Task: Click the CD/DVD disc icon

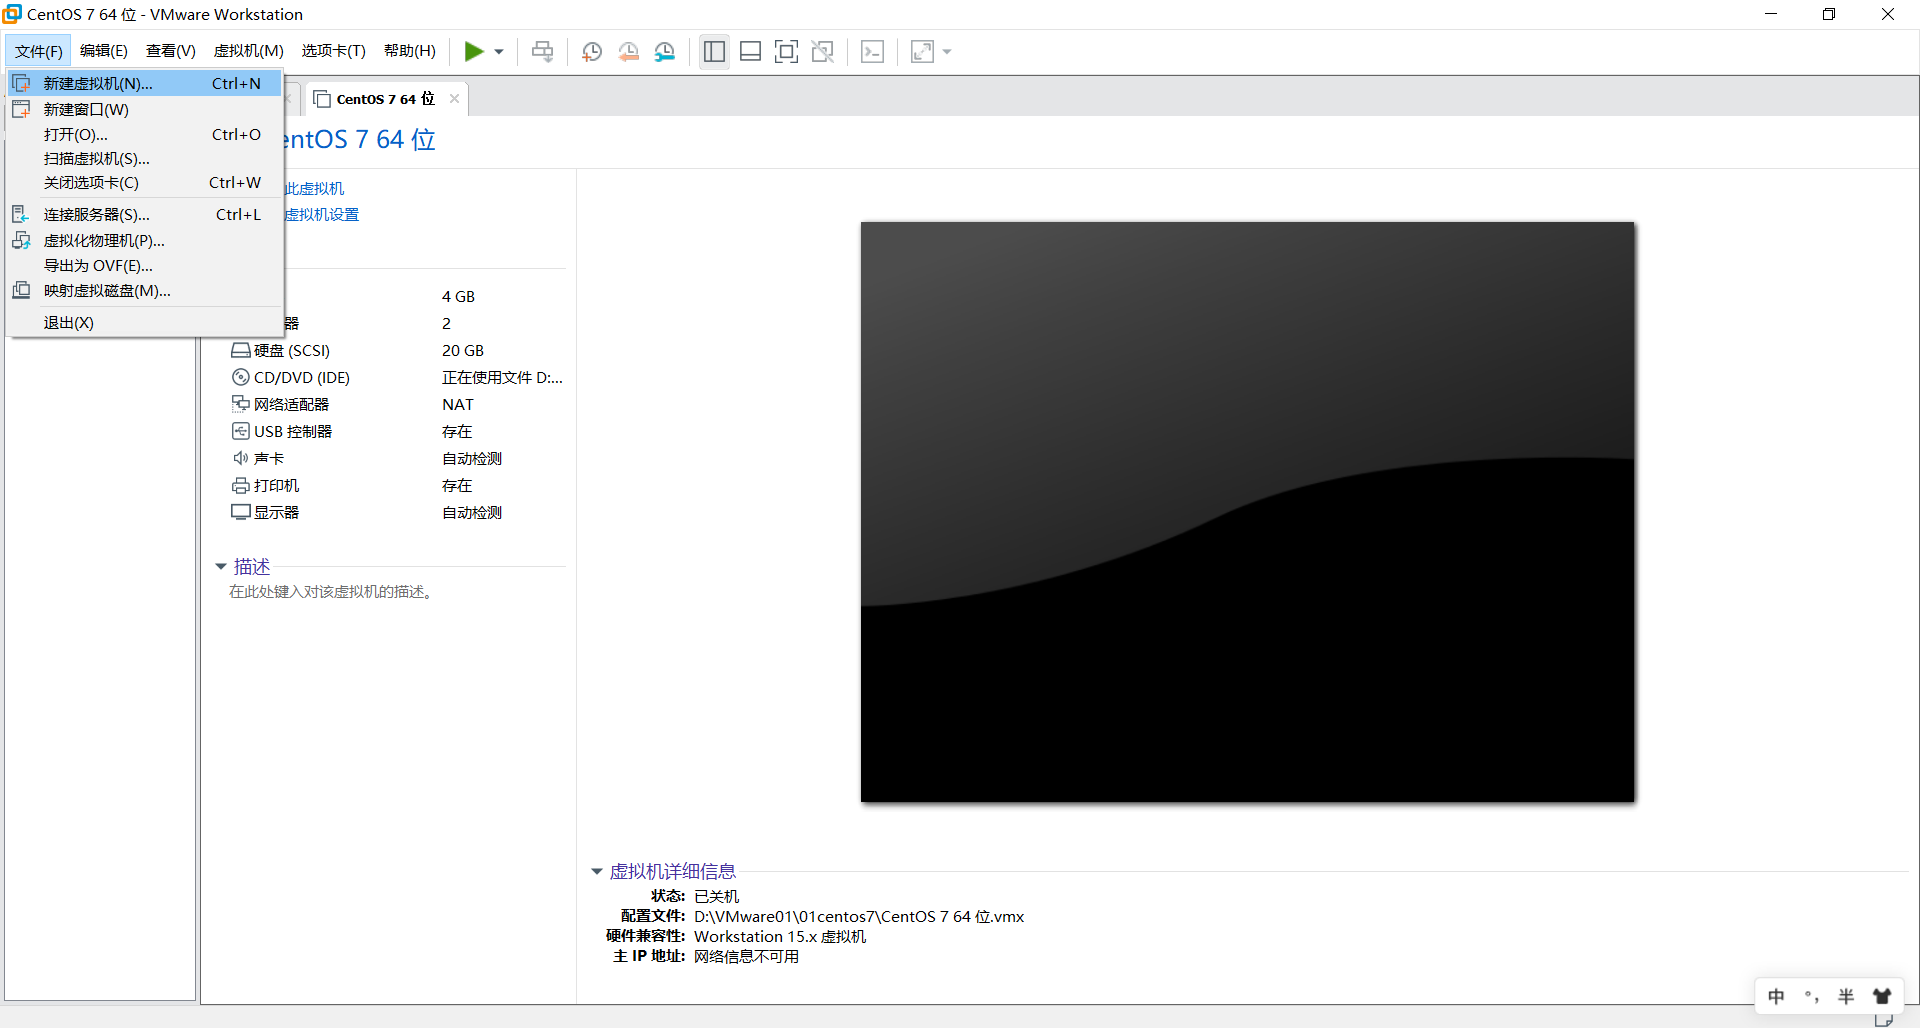Action: click(240, 377)
